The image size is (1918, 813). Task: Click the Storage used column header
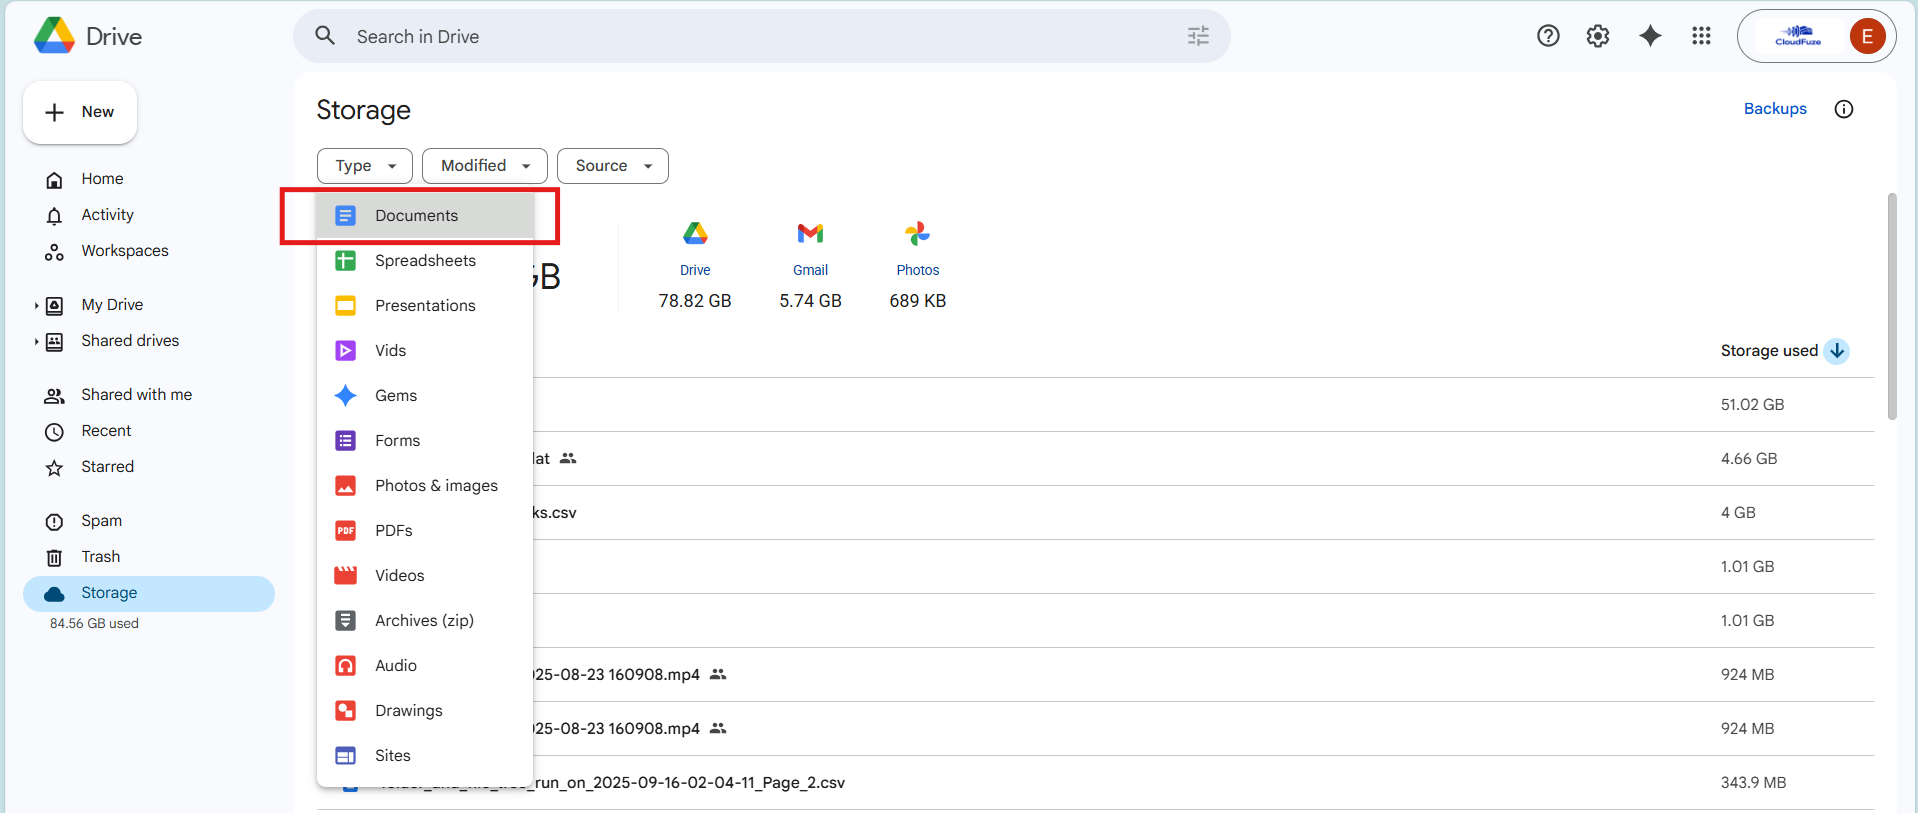1769,351
